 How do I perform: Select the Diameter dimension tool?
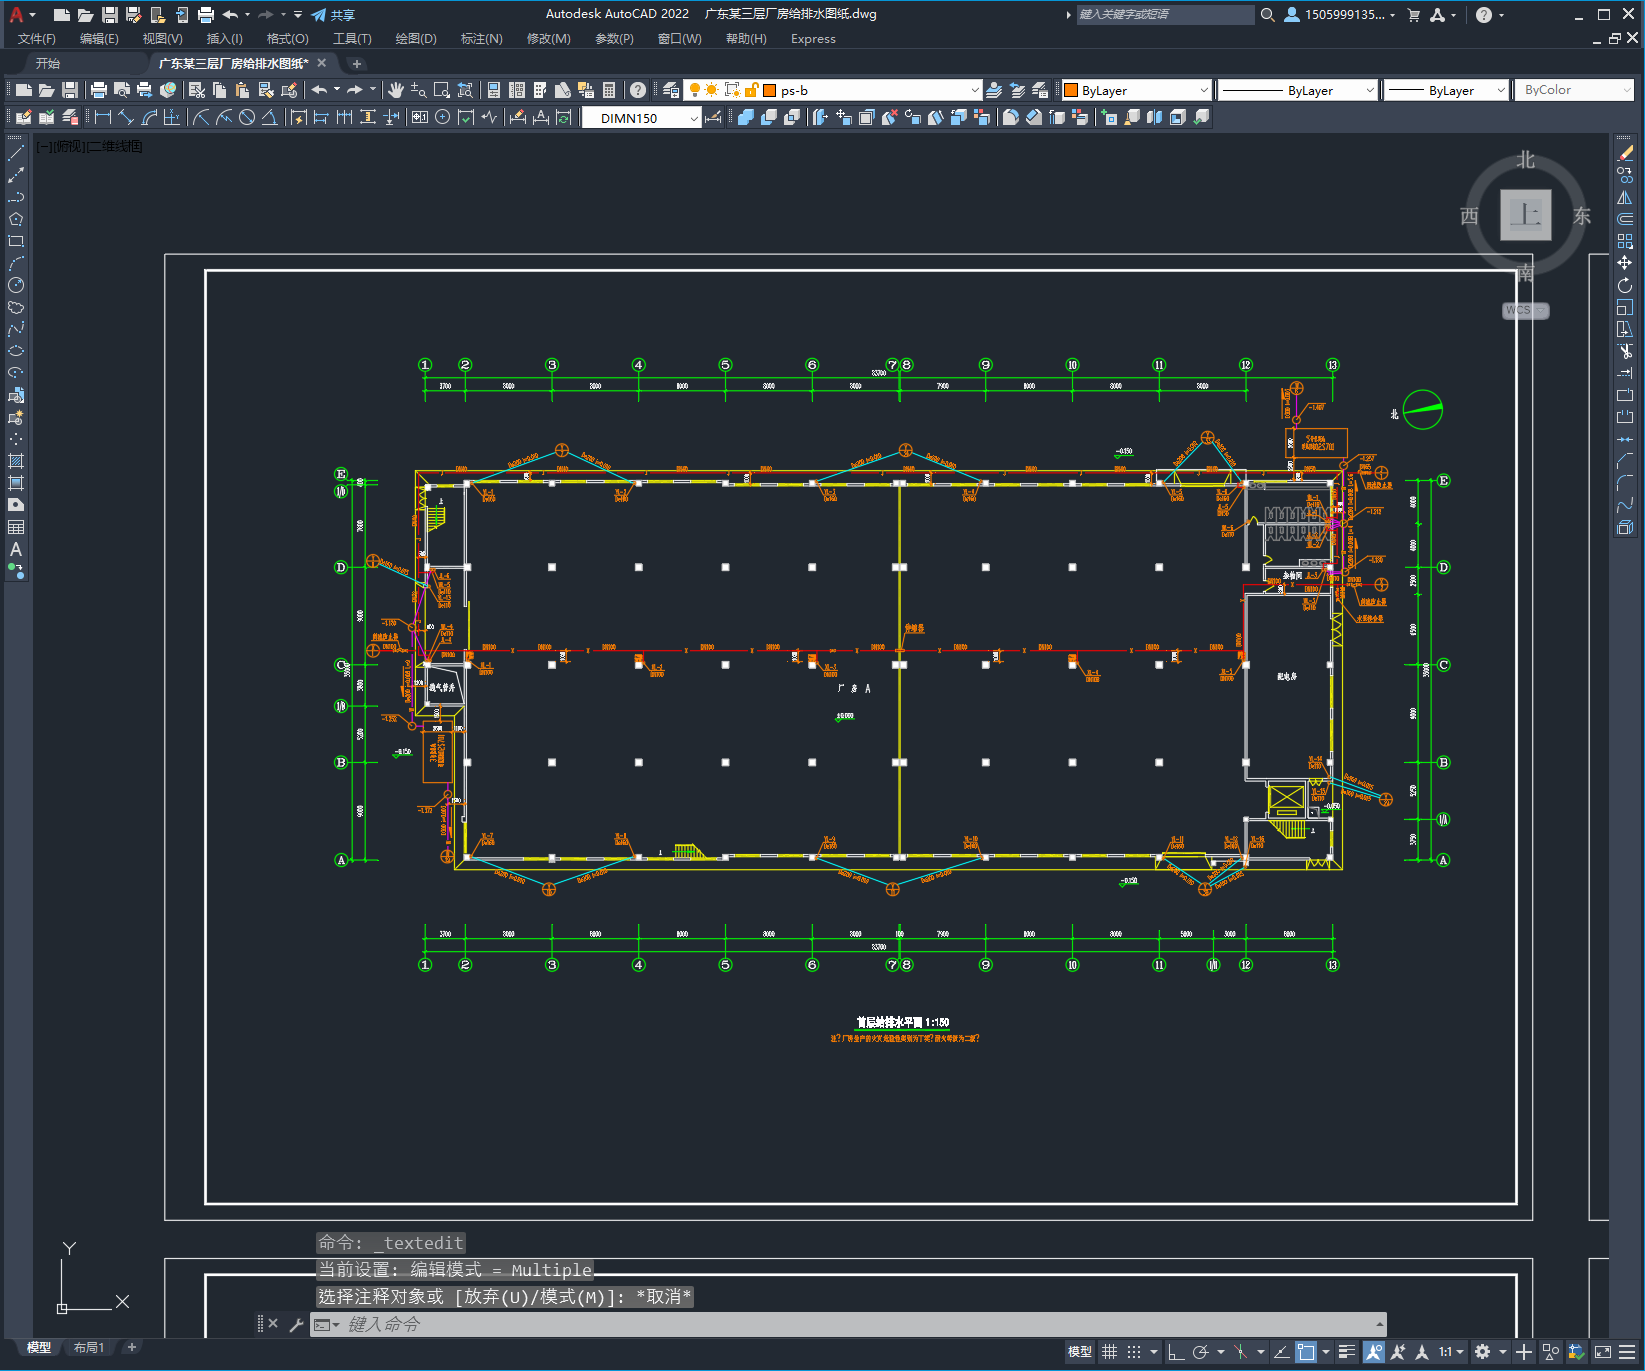click(x=247, y=117)
